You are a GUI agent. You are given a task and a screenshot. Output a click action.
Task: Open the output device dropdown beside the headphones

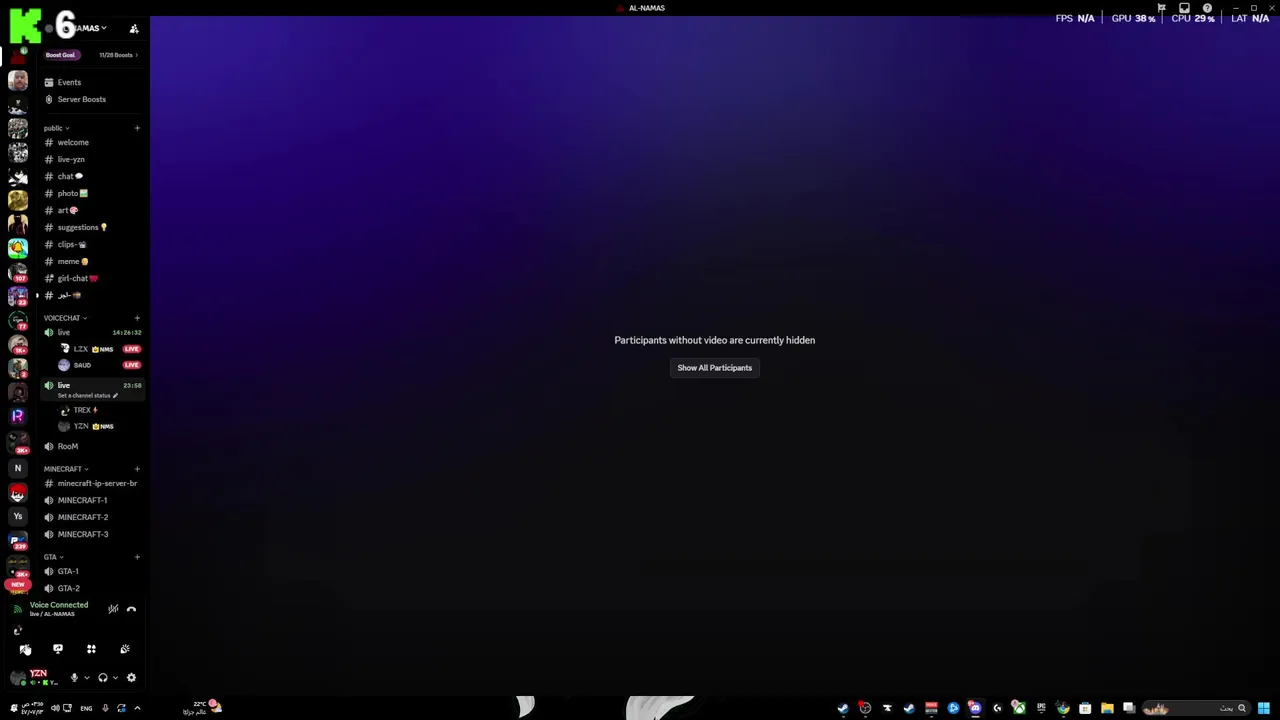click(115, 677)
